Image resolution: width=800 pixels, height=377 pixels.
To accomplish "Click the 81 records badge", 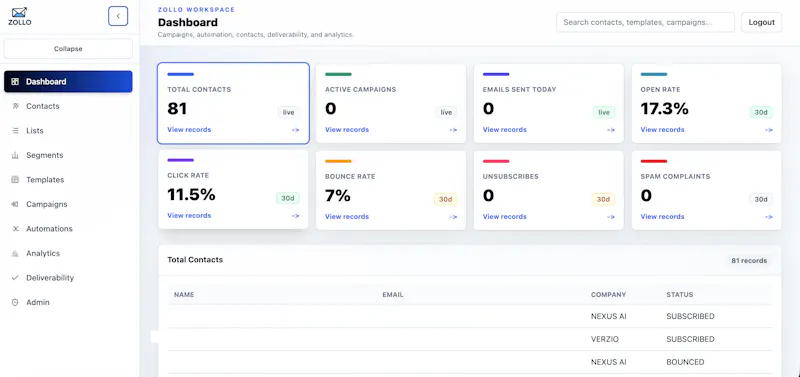I will tap(749, 261).
